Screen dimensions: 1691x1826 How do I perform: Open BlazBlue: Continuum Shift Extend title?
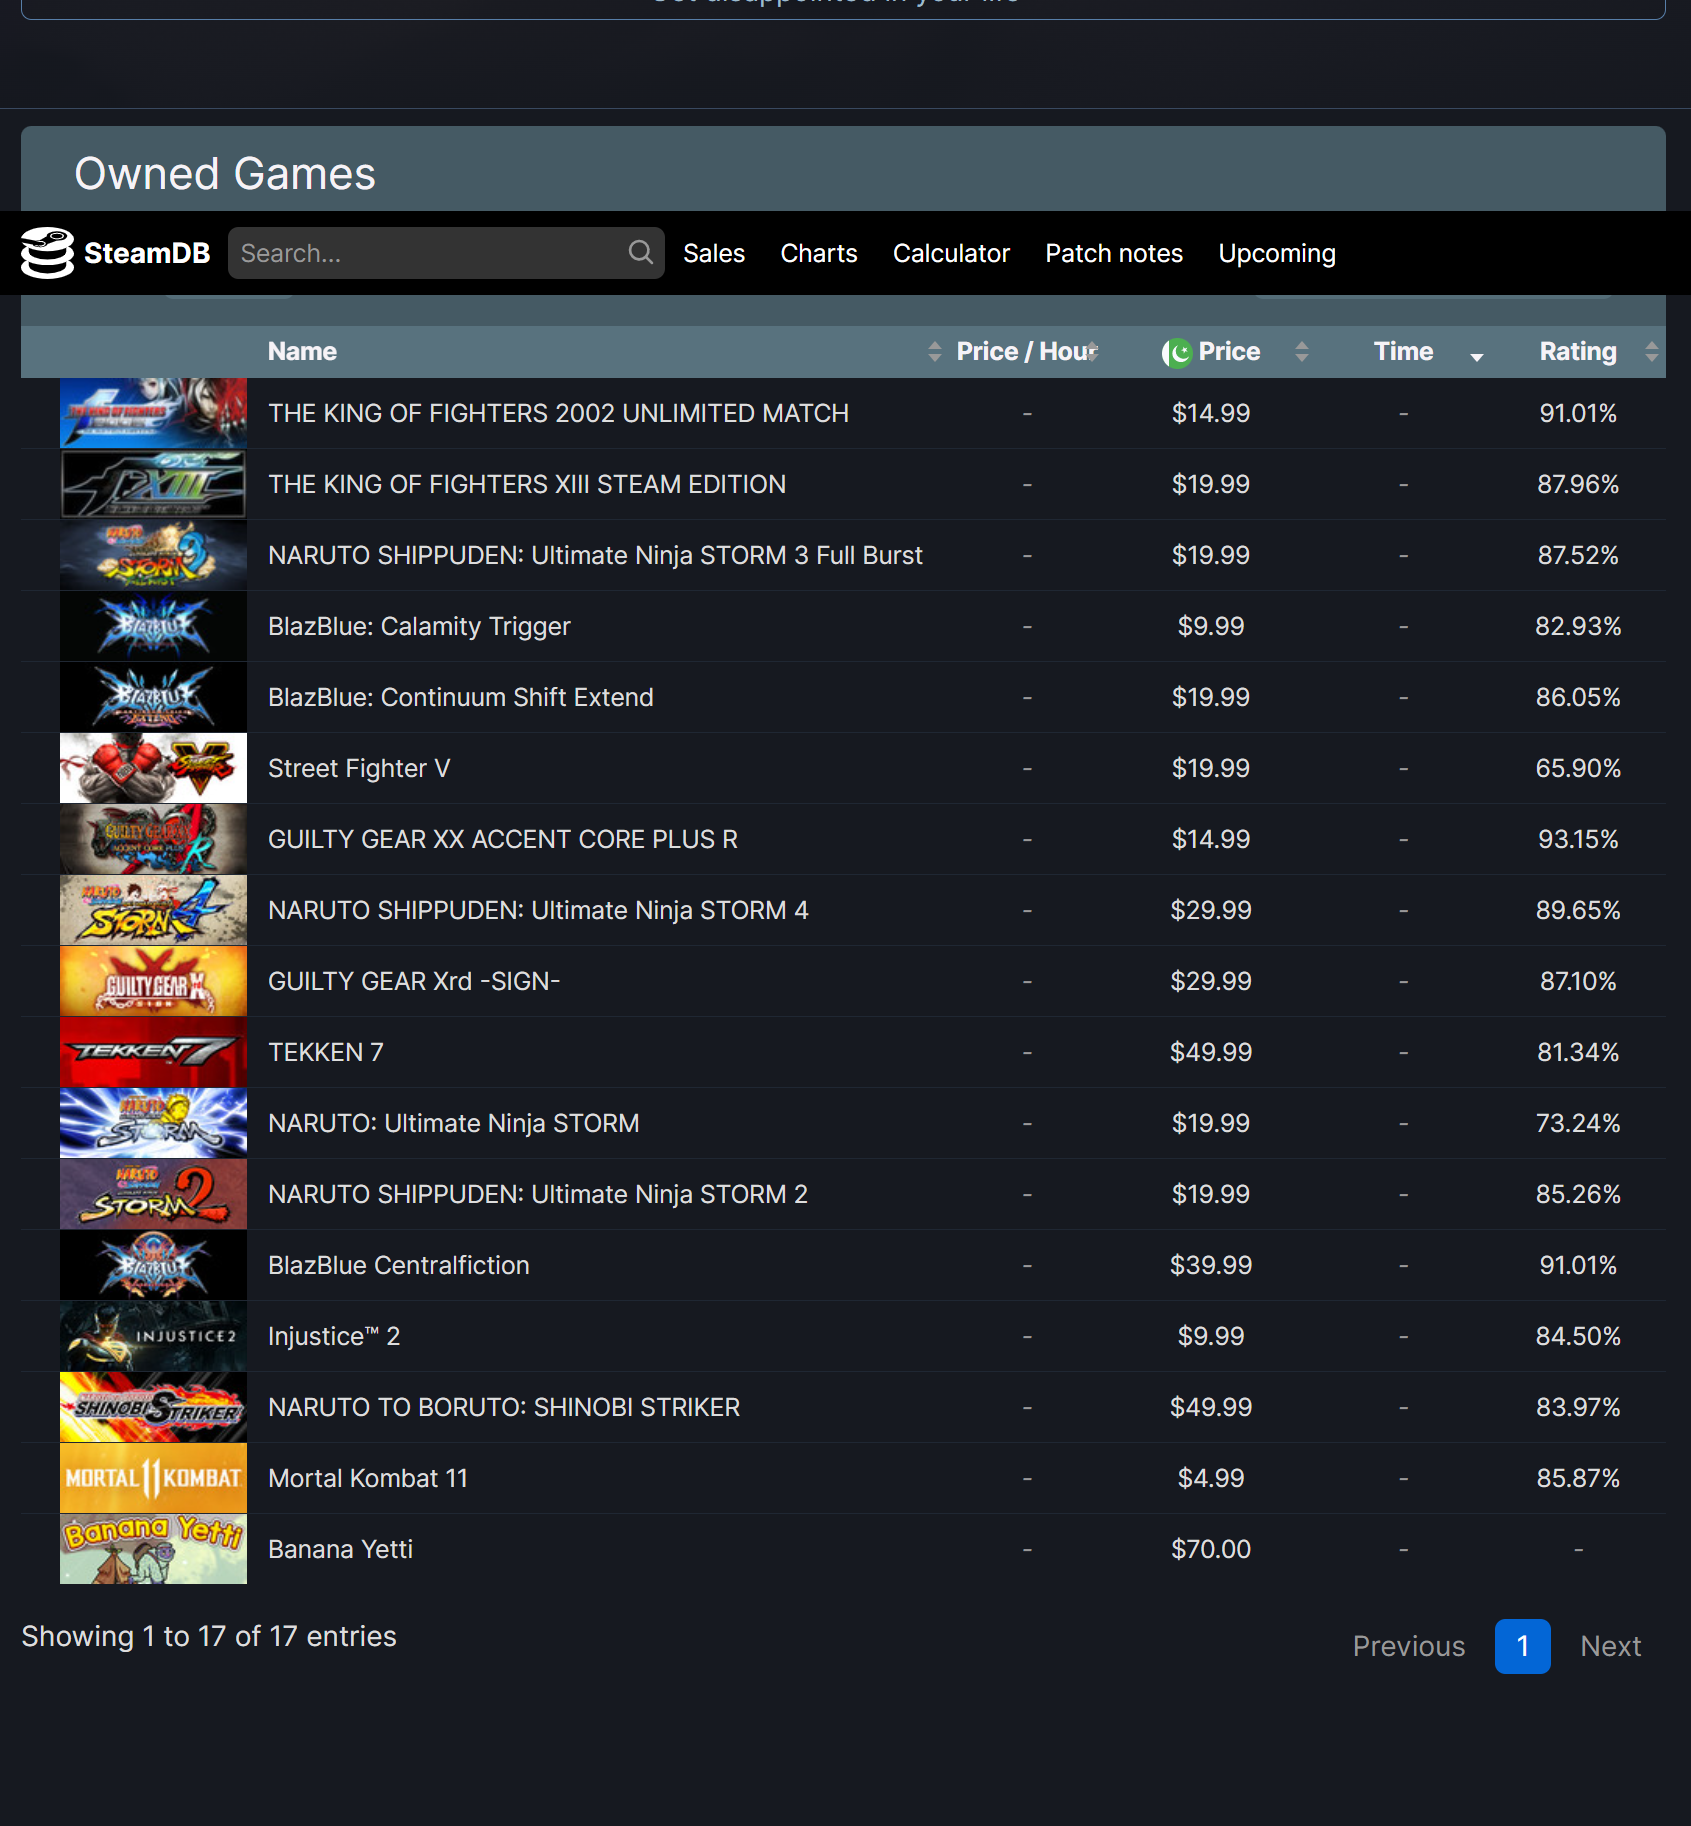point(461,697)
